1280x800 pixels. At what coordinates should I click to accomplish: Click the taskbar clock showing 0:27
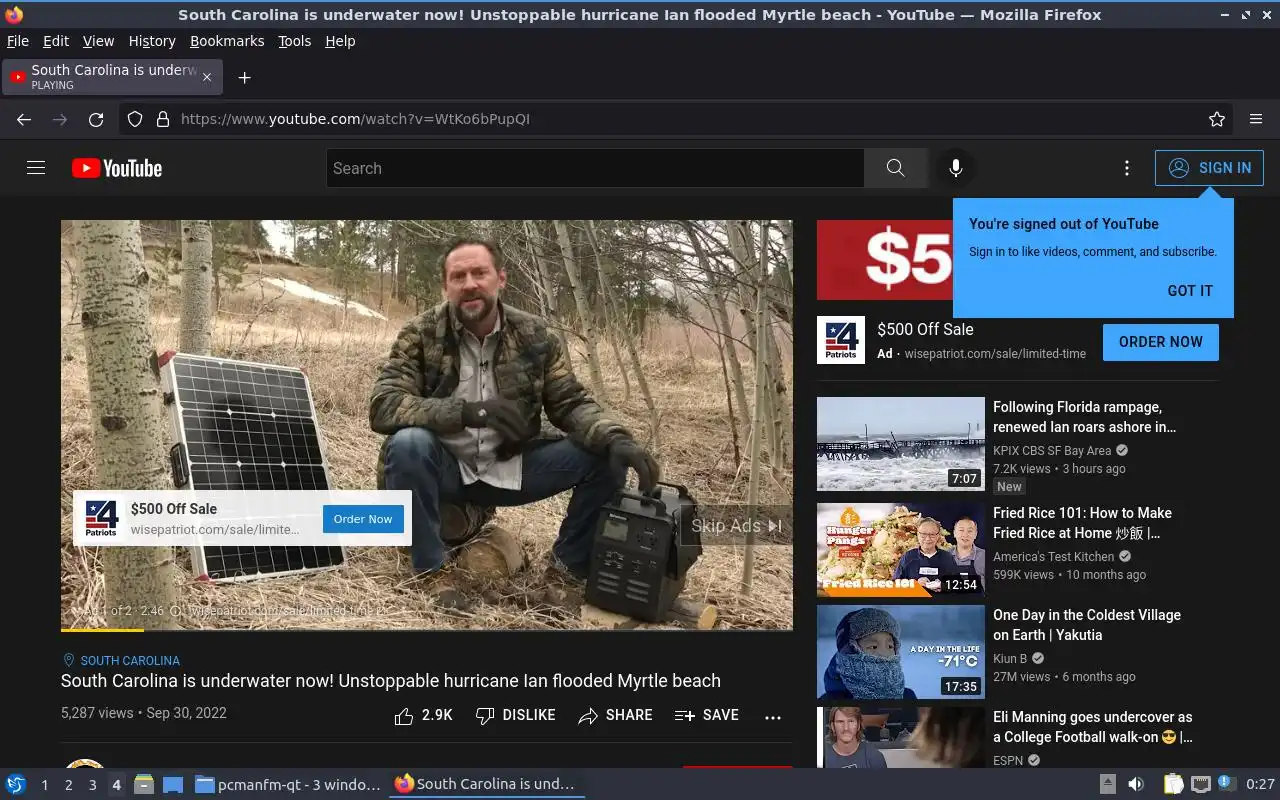1260,784
